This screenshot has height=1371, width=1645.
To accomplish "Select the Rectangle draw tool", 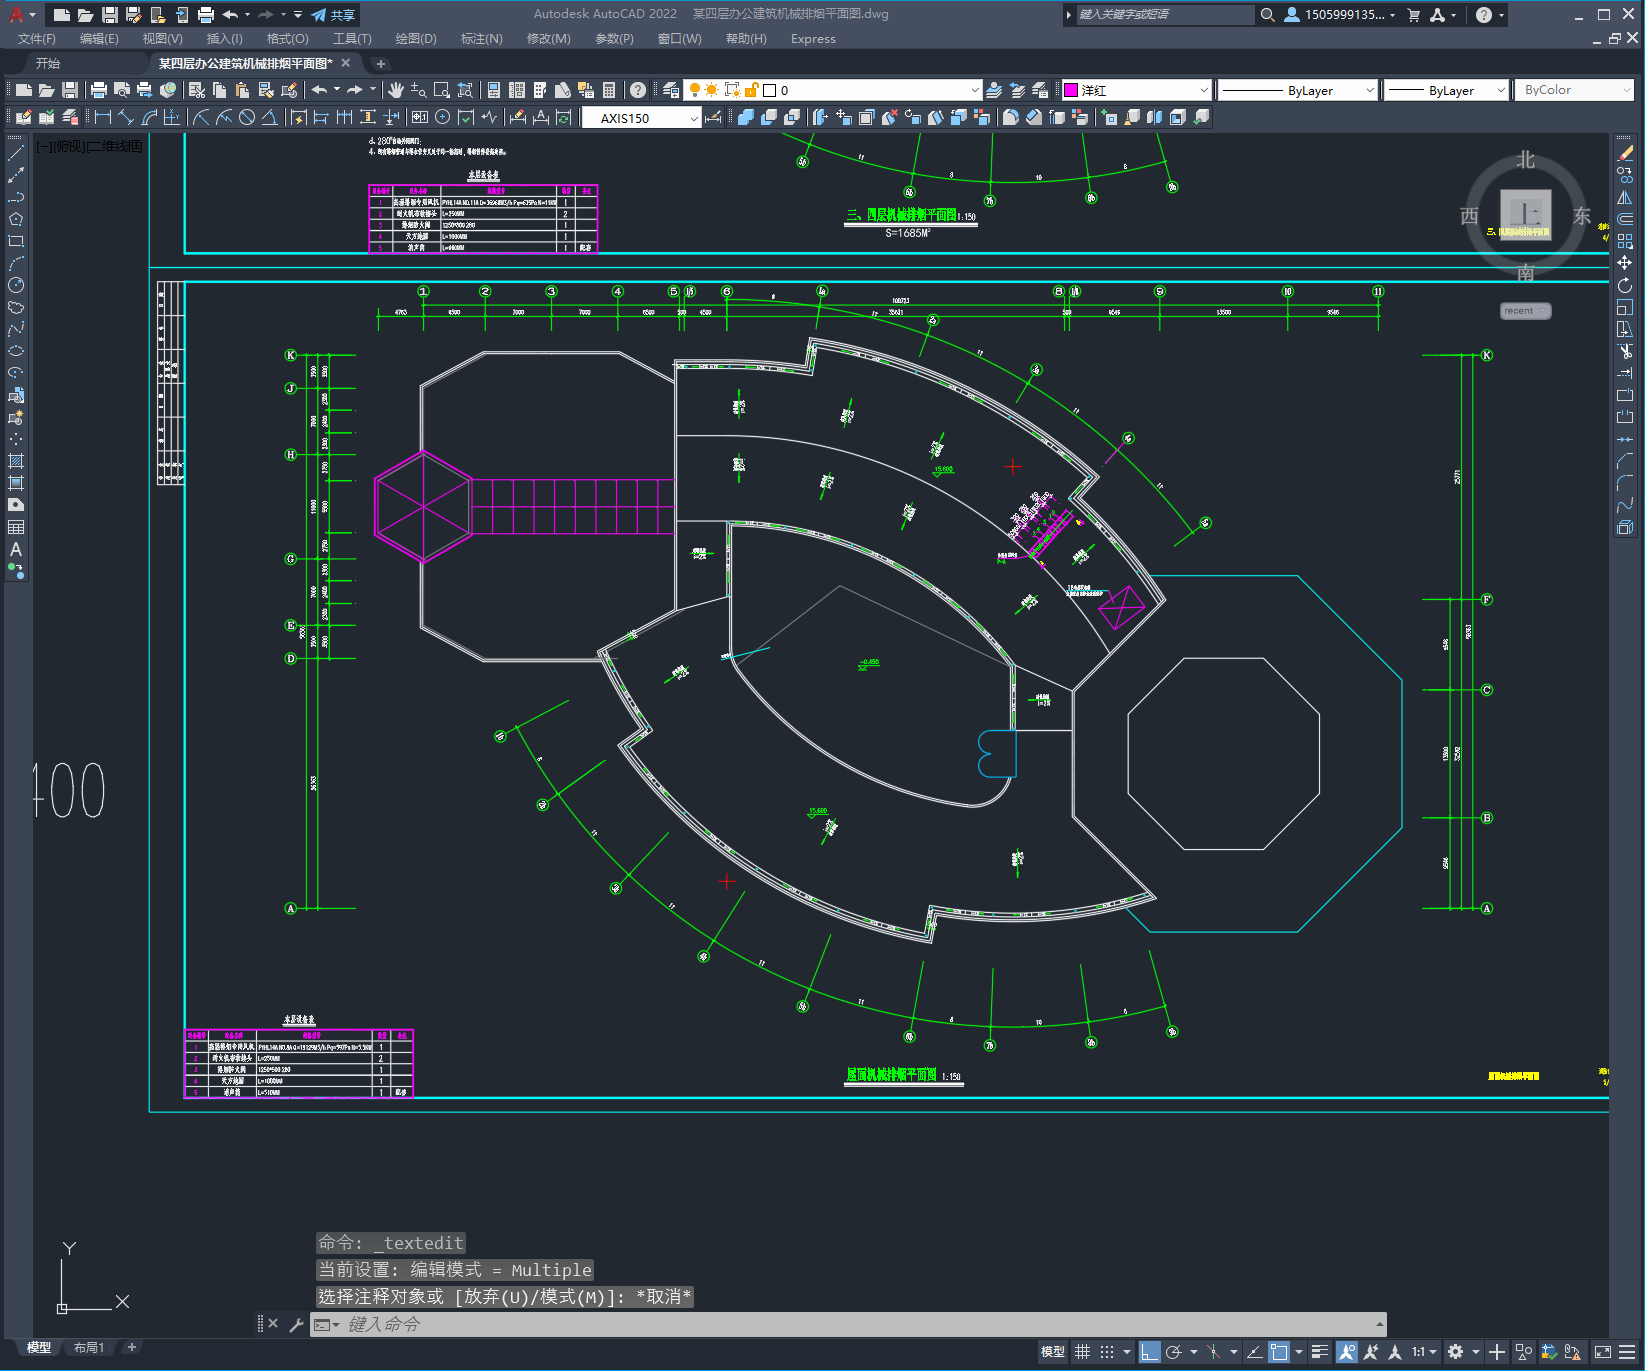I will pyautogui.click(x=16, y=241).
